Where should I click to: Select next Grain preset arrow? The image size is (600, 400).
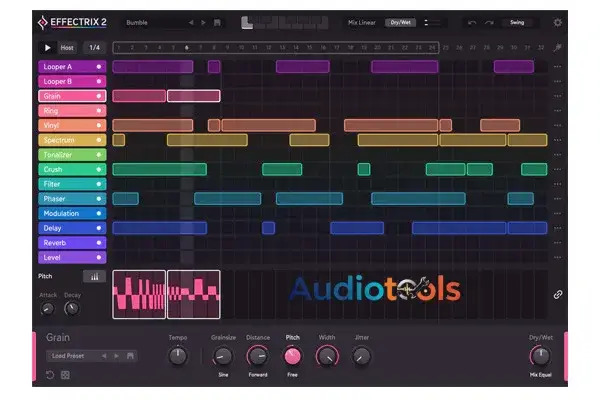point(116,356)
